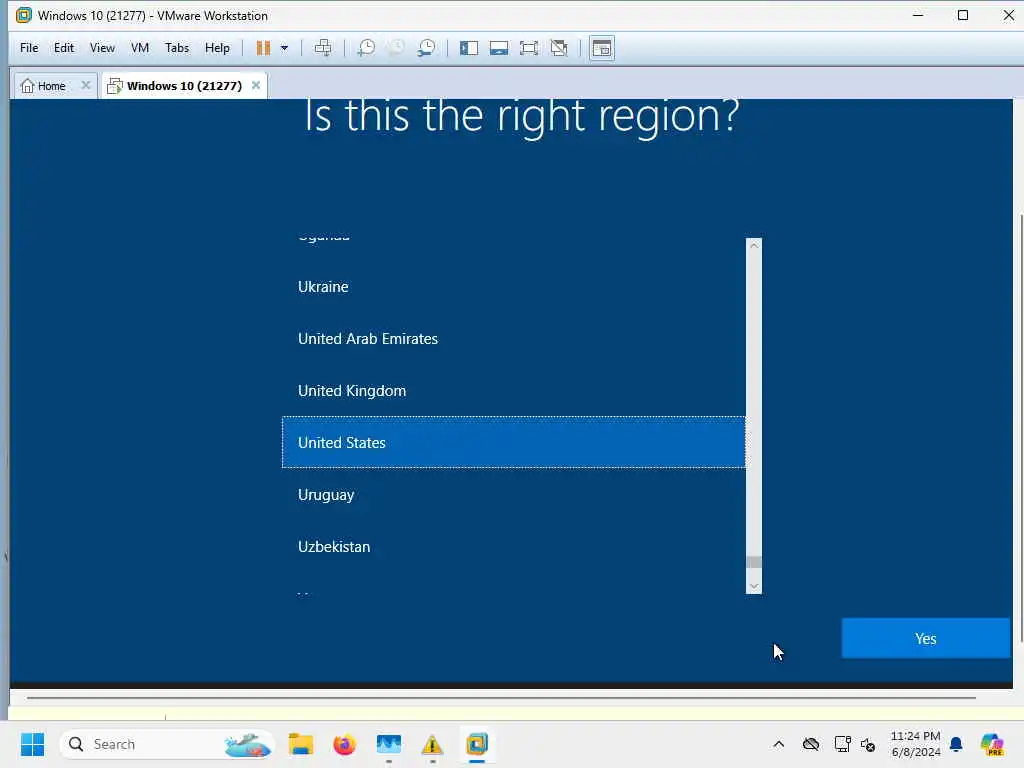Open Copilot preview icon
Screen dimensions: 1024x768
(991, 744)
